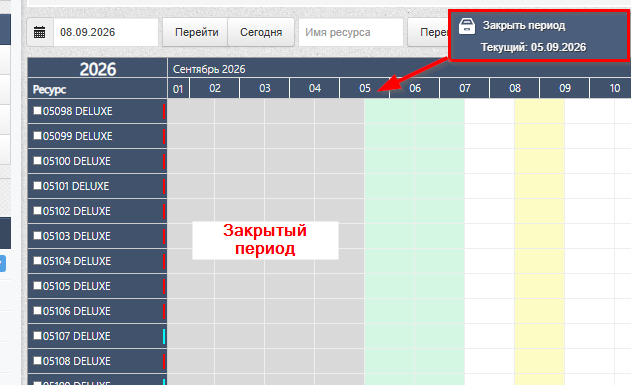631x385 pixels.
Task: Tick the checkbox for 05098 DELUXE
Action: pos(37,110)
